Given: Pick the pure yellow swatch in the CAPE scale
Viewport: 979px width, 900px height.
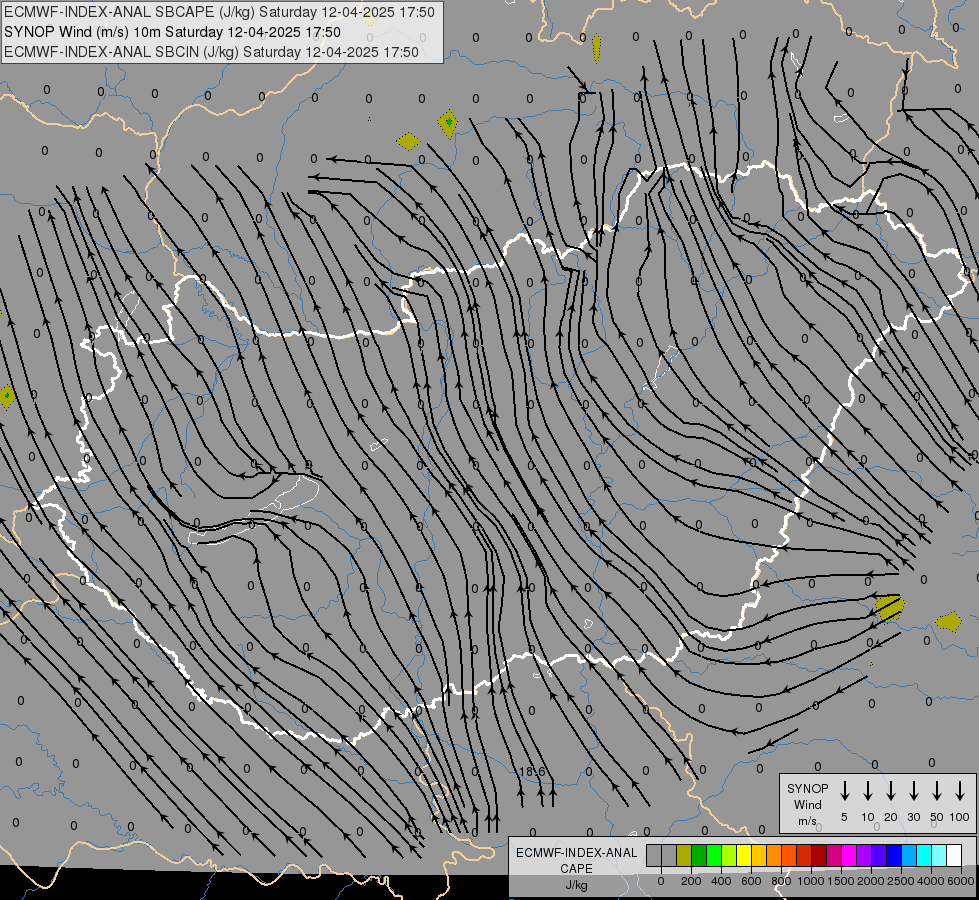Looking at the screenshot, I should point(744,855).
